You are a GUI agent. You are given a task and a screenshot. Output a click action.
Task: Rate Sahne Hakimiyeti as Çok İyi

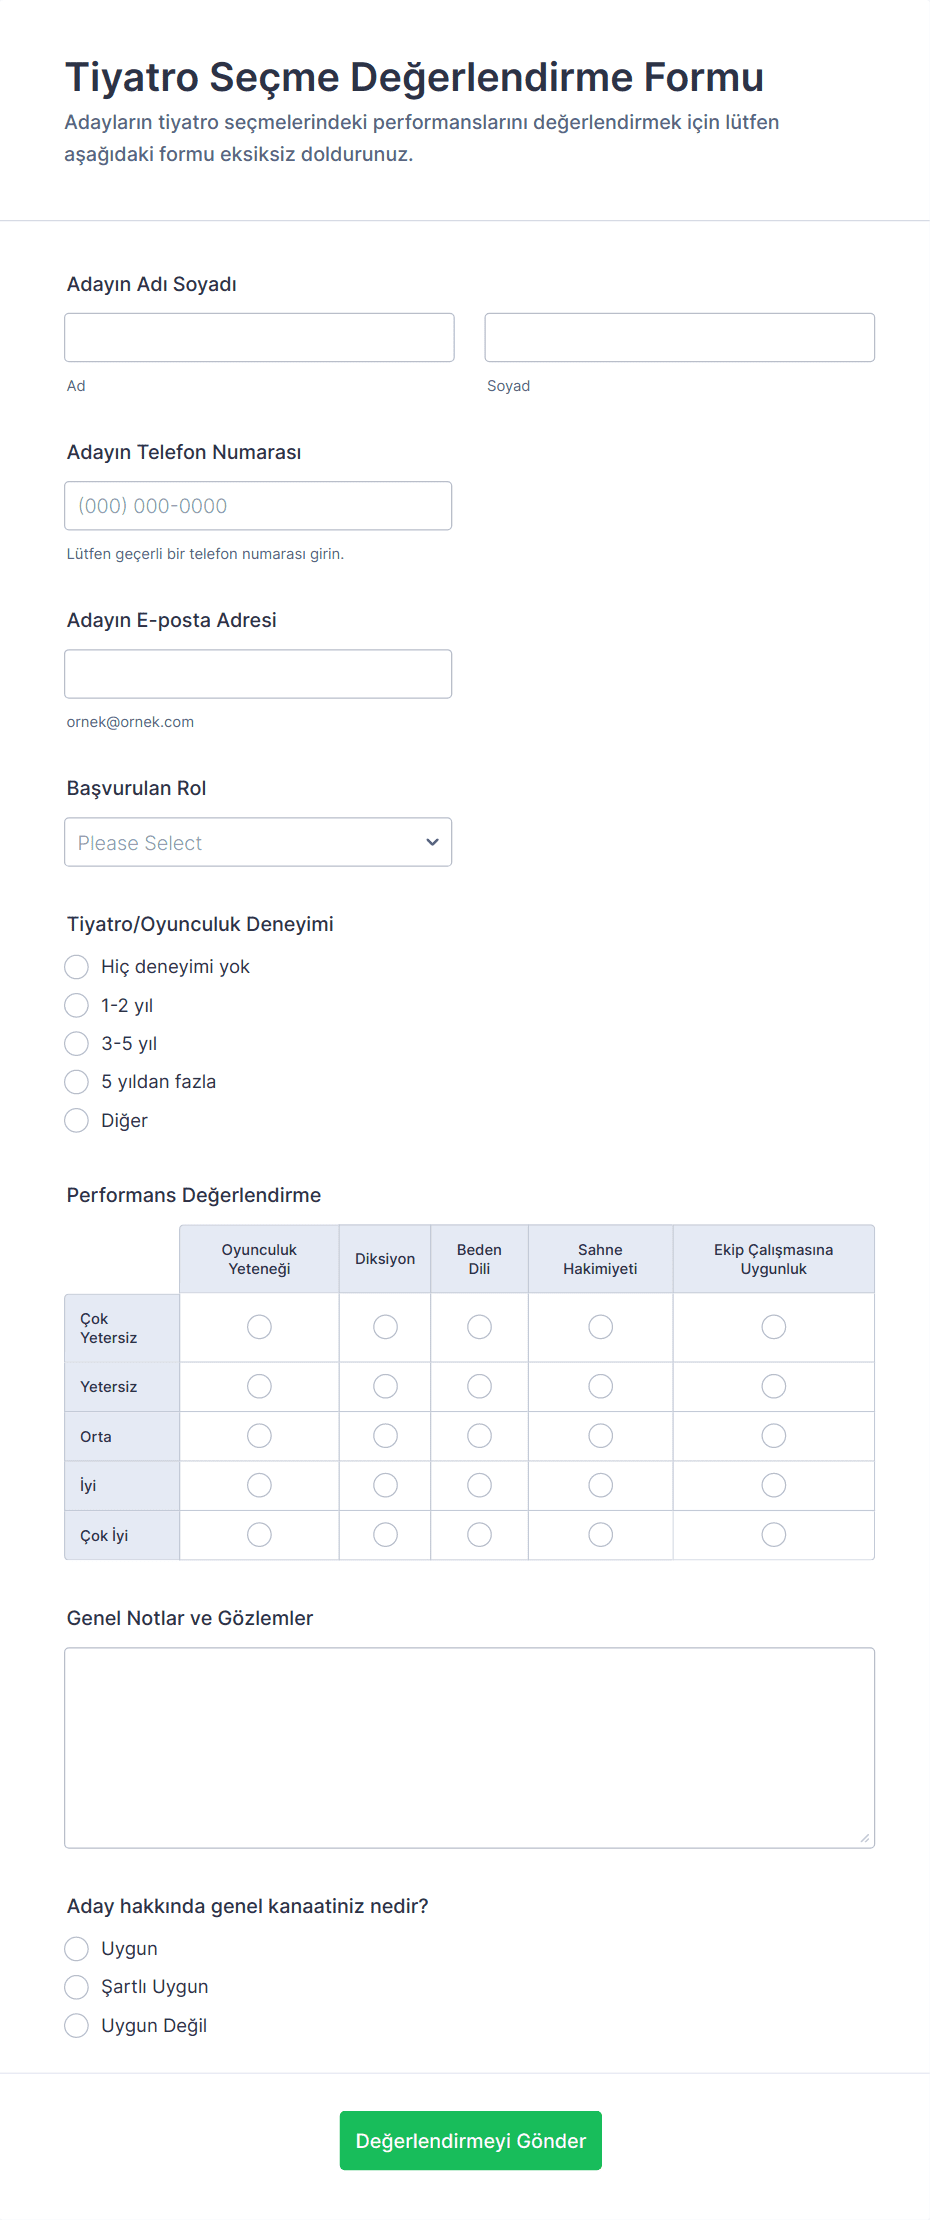point(600,1535)
